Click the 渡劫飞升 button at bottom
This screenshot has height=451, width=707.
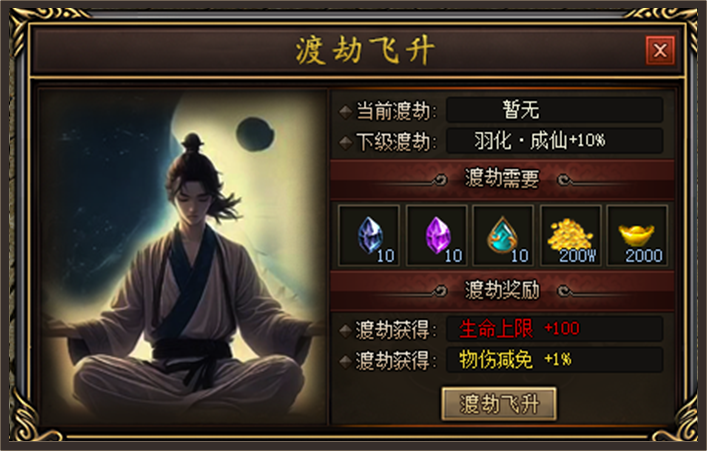[499, 403]
